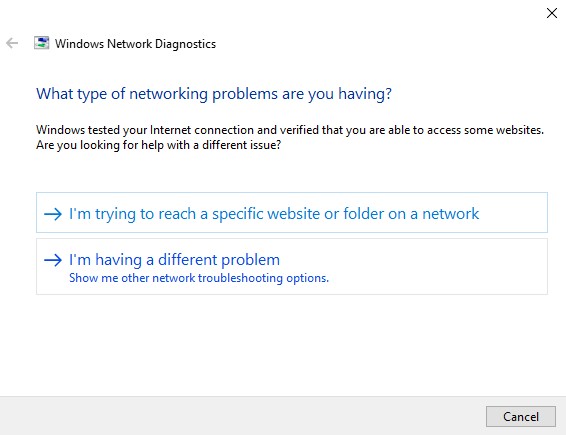The image size is (566, 435).
Task: Click the words "folder on a network"
Action: [411, 214]
